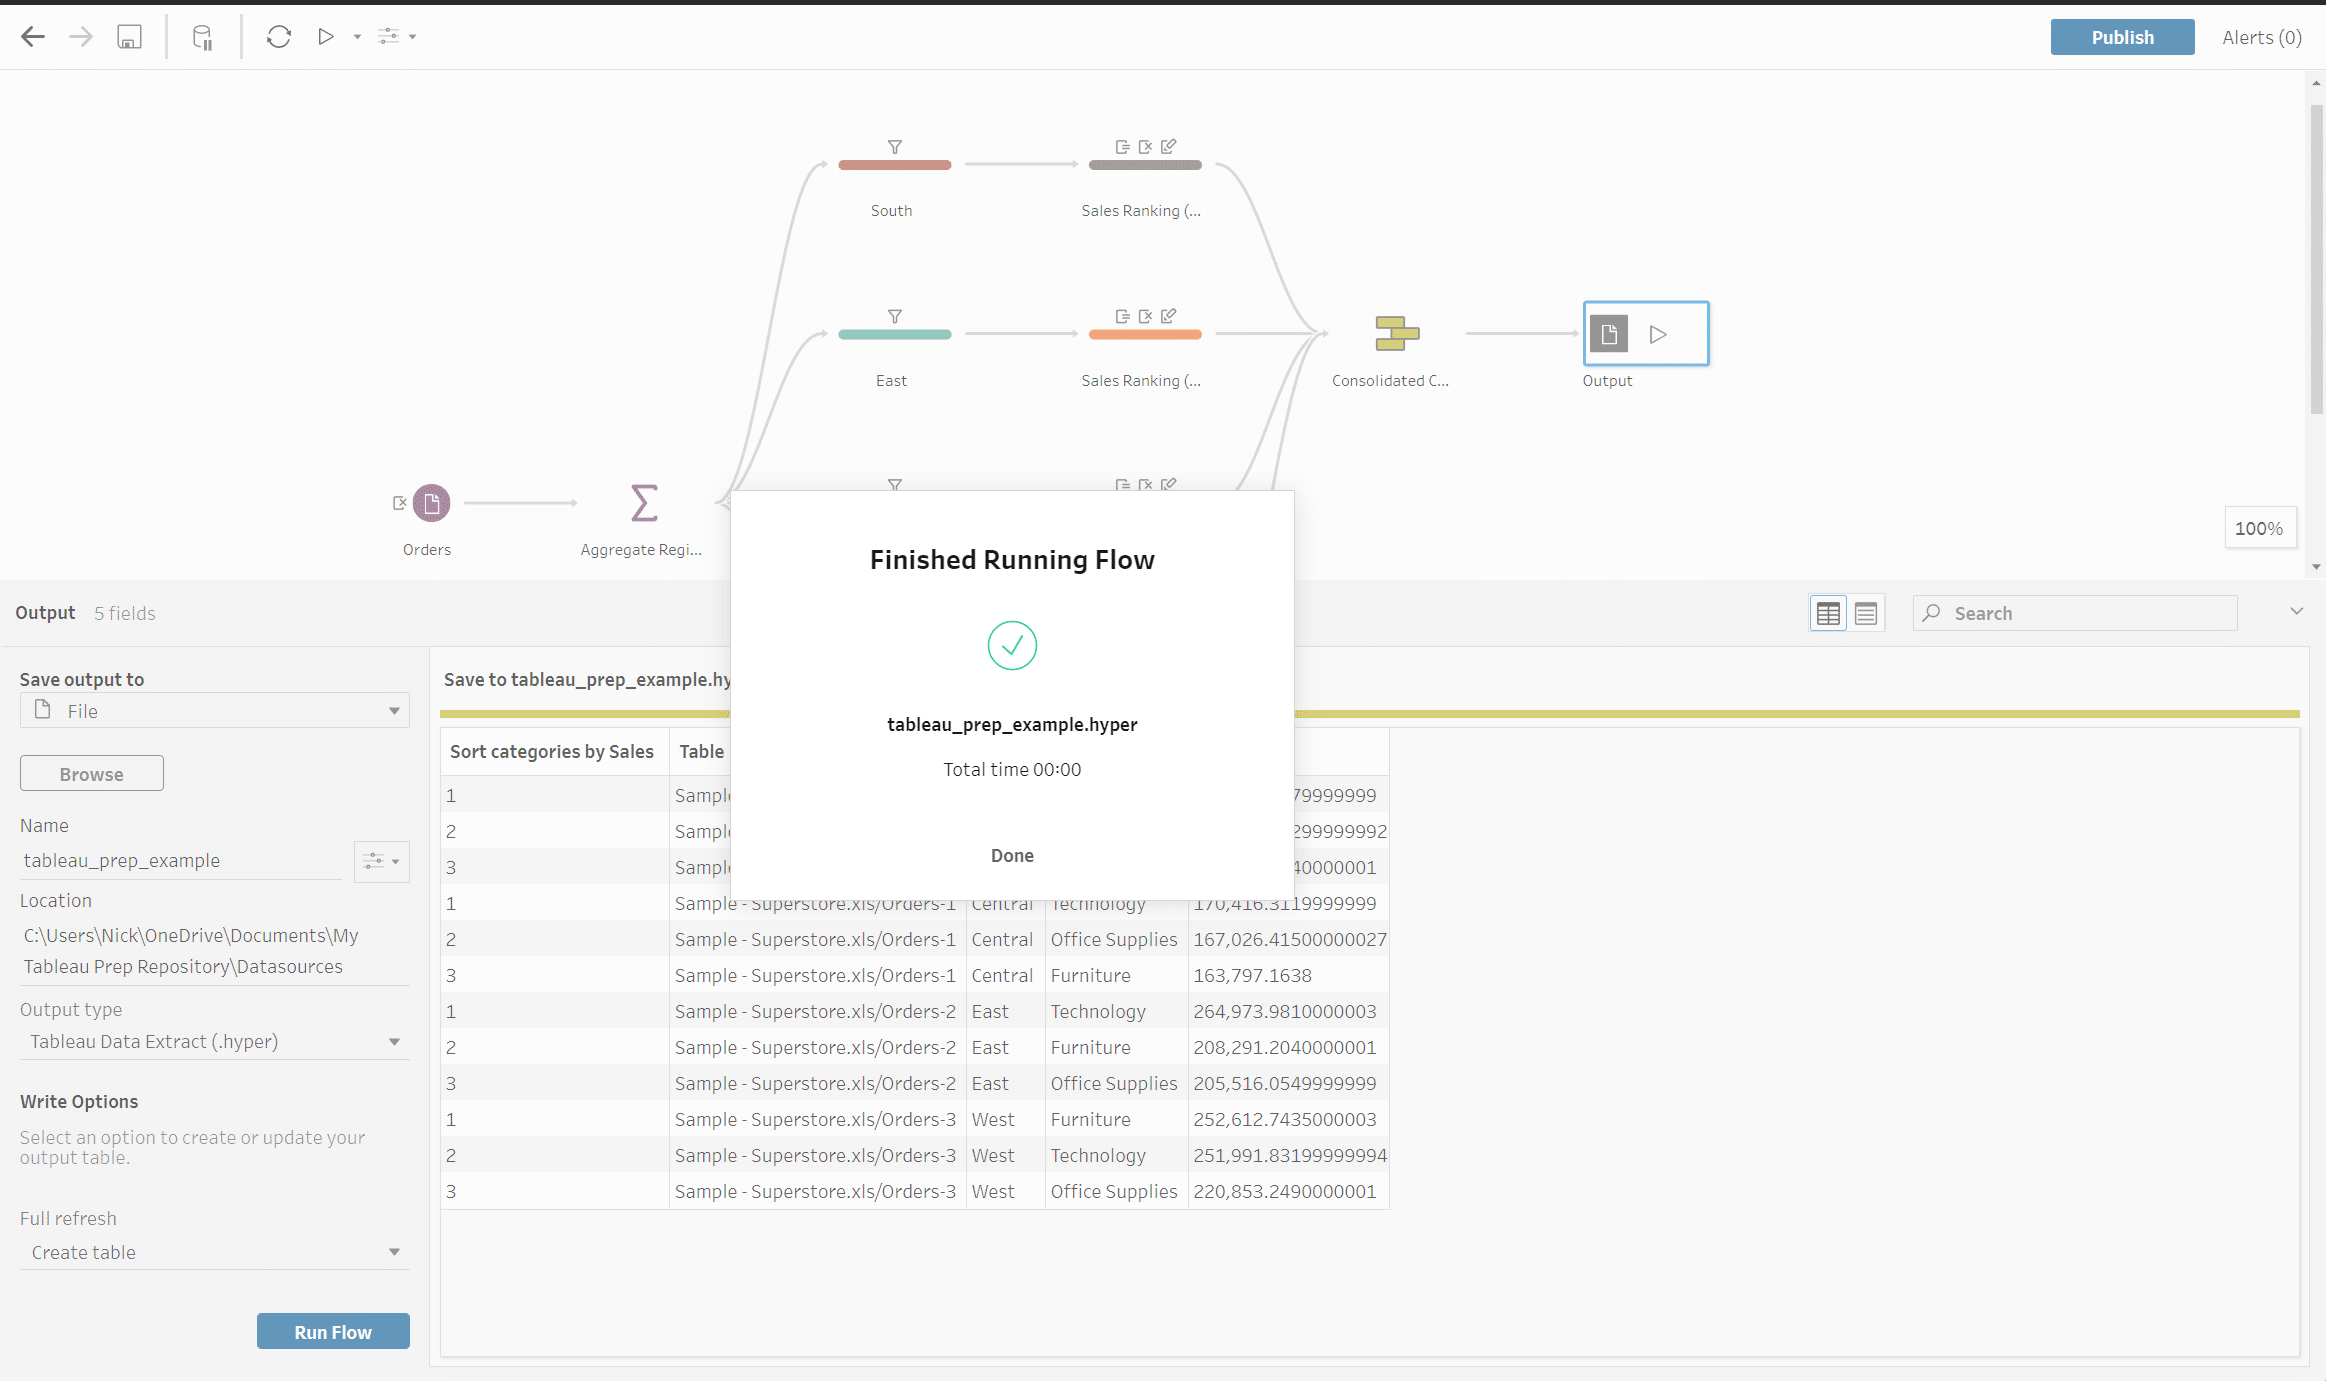The width and height of the screenshot is (2326, 1381).
Task: Open the Create table dropdown
Action: pyautogui.click(x=215, y=1253)
